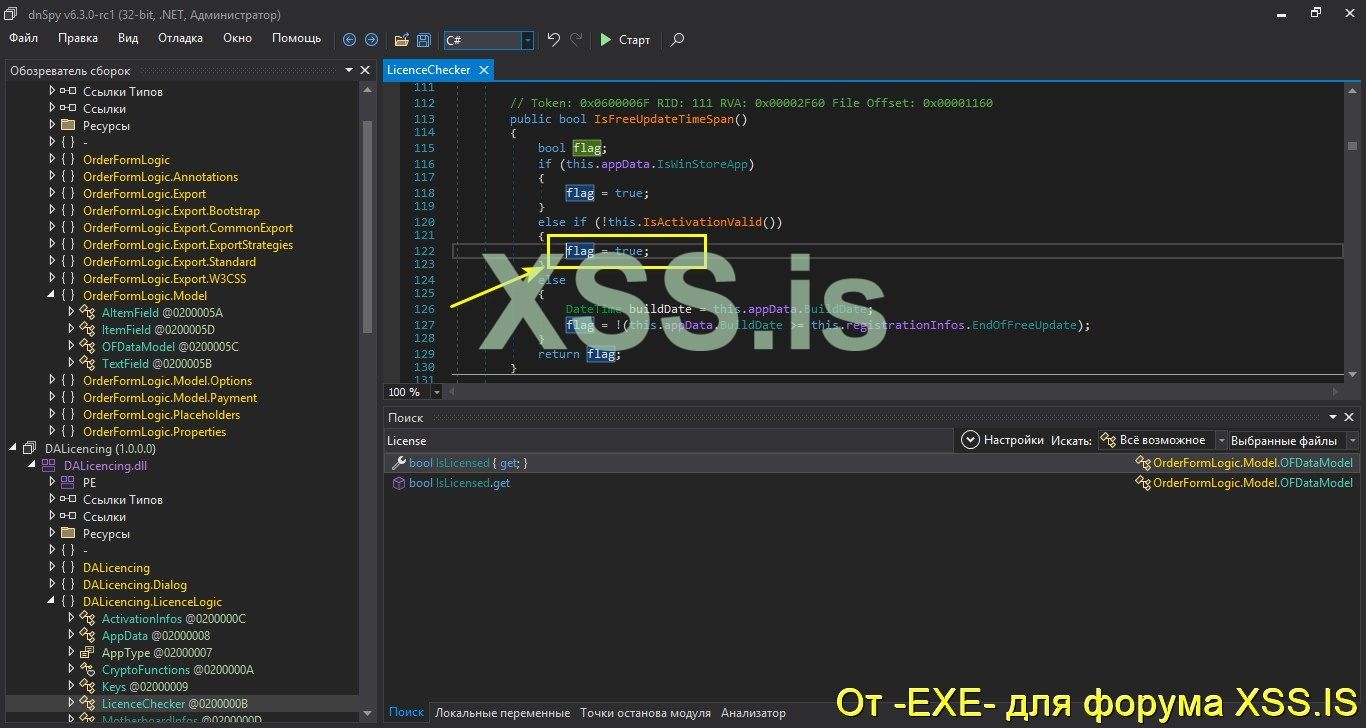
Task: Click the Save module disk icon
Action: coord(423,40)
